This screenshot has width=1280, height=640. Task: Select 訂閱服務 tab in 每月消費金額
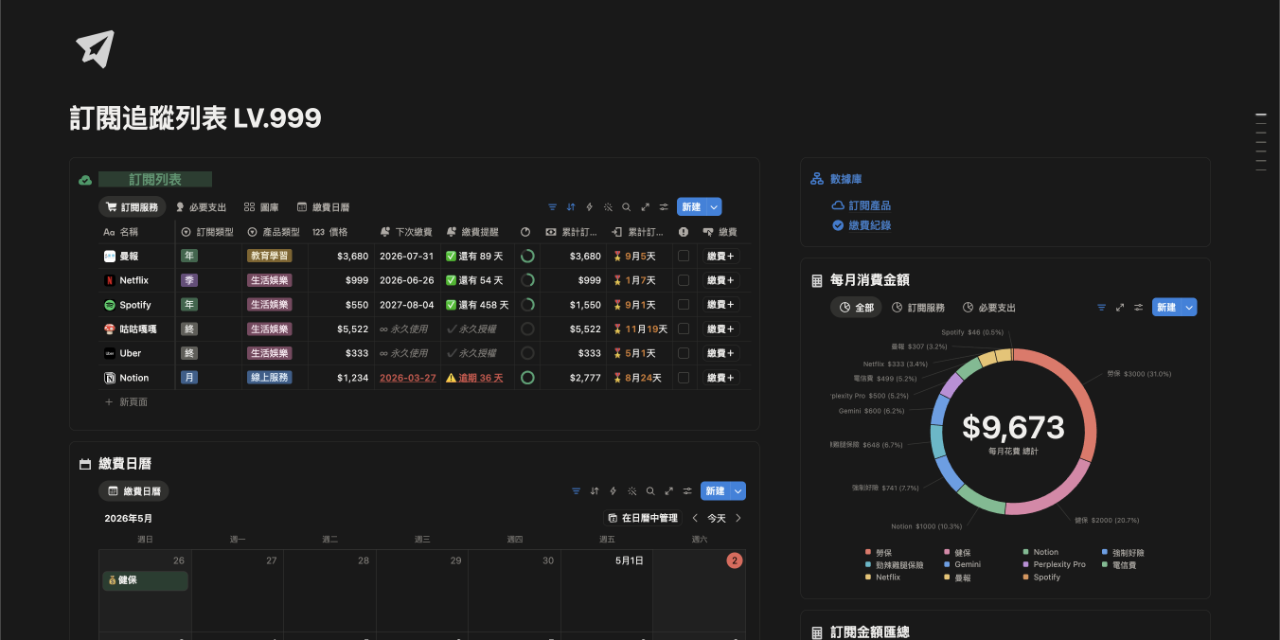coord(918,307)
